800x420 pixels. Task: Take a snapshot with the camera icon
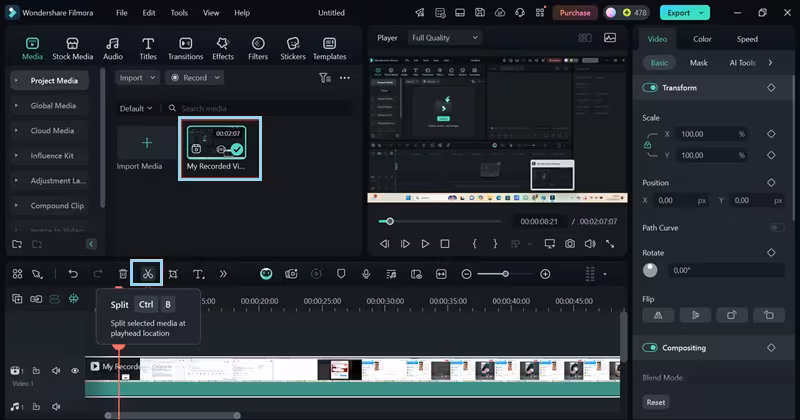pos(569,244)
